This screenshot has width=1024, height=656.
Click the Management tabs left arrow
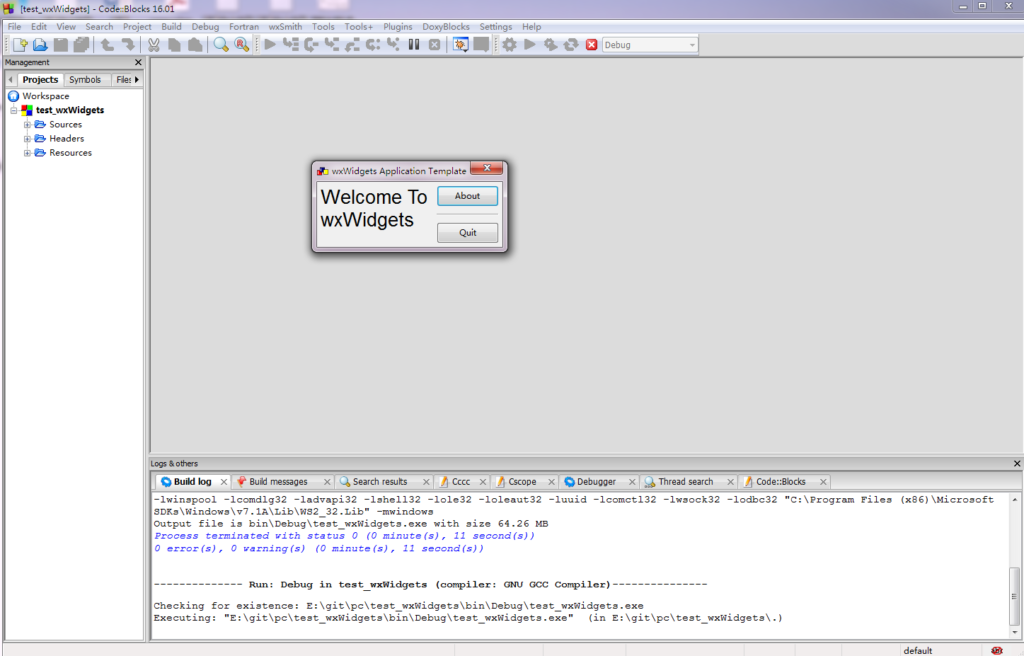point(10,80)
